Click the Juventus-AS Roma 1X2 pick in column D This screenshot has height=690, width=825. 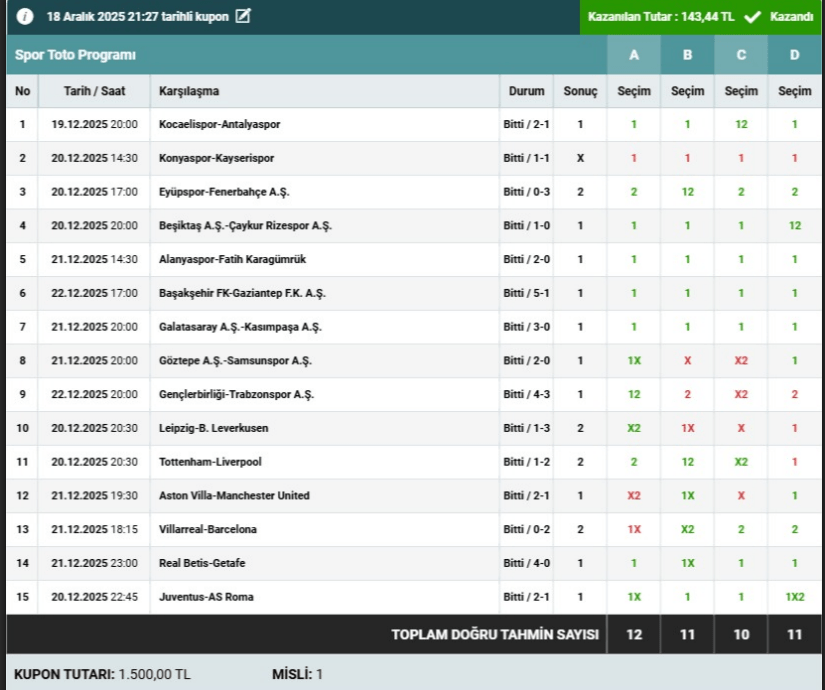coord(795,597)
